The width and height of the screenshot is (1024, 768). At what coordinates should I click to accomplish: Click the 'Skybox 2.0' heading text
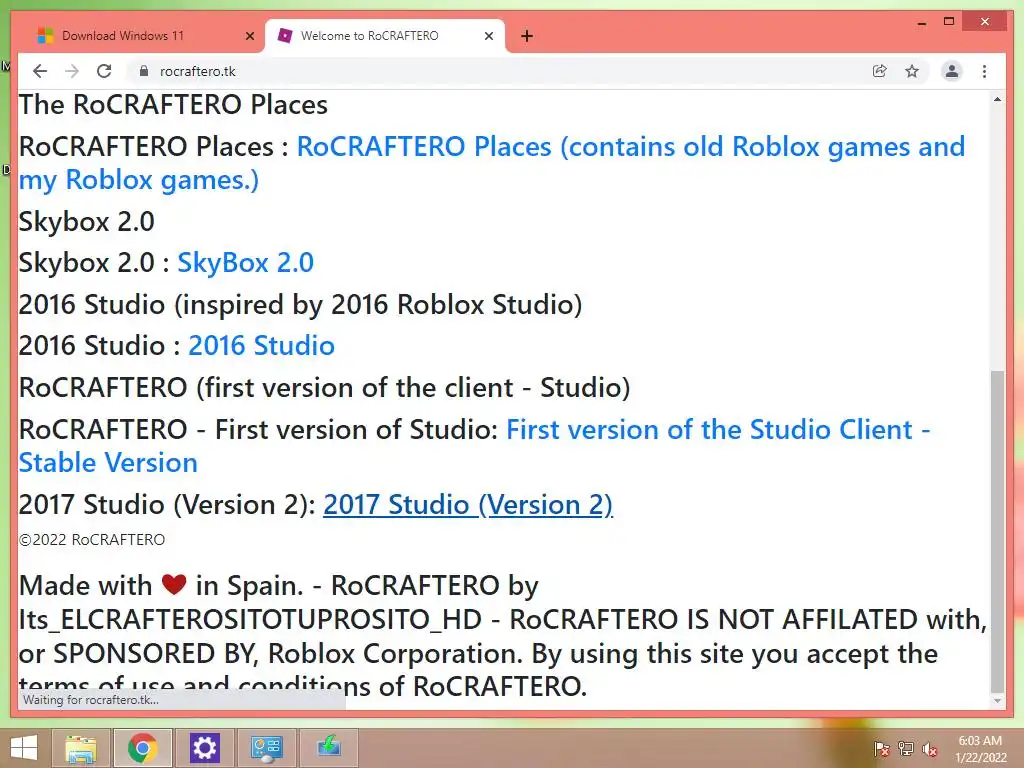coord(86,221)
